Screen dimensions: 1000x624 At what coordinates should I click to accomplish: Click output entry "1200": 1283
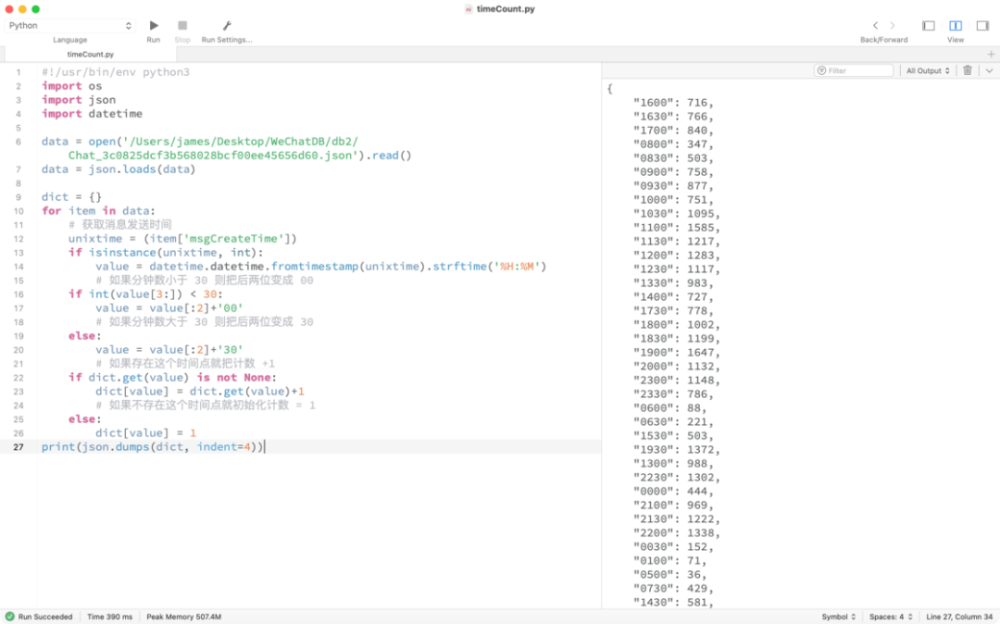676,255
